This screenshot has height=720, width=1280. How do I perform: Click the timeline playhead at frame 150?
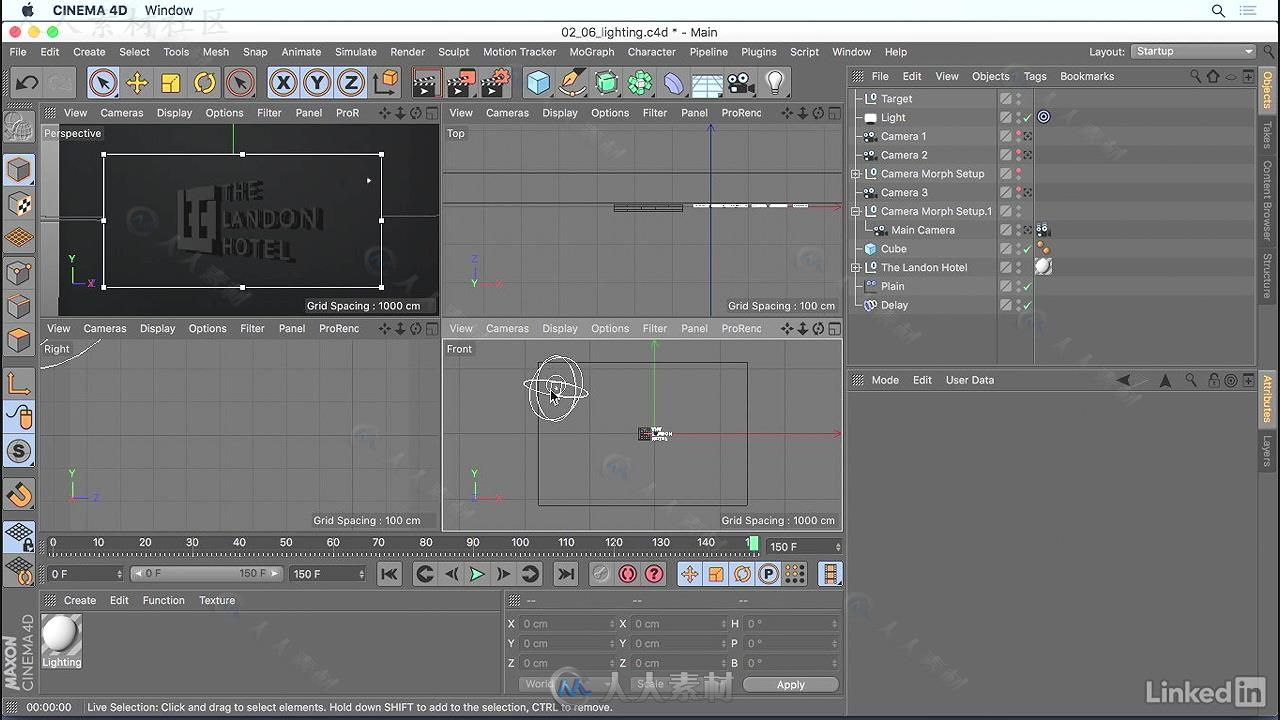[753, 543]
